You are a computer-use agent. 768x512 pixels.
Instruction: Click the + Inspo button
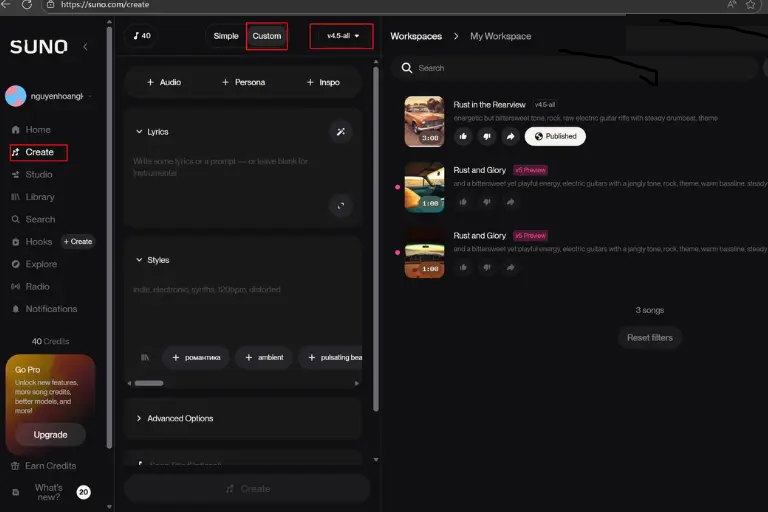323,82
